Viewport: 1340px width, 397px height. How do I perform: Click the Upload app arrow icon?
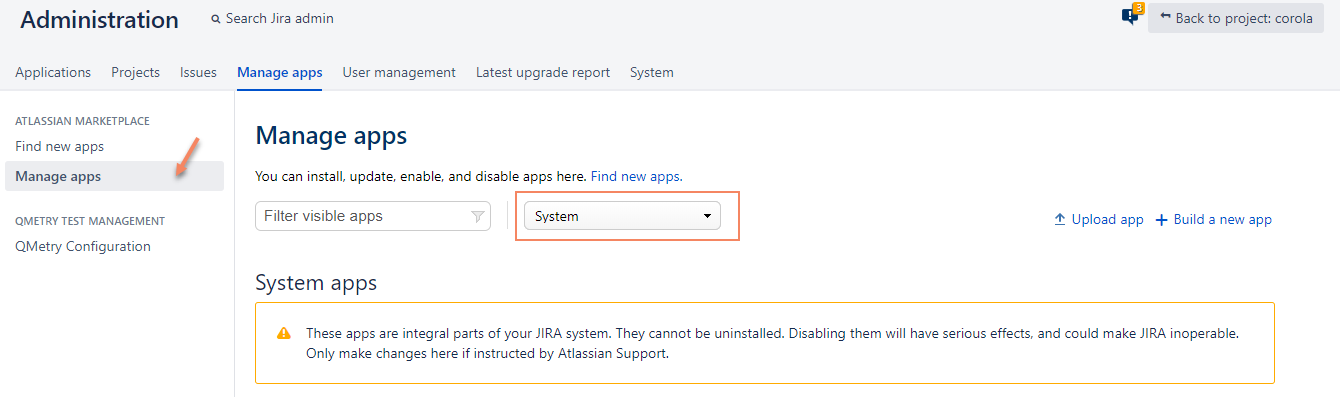coord(1060,219)
